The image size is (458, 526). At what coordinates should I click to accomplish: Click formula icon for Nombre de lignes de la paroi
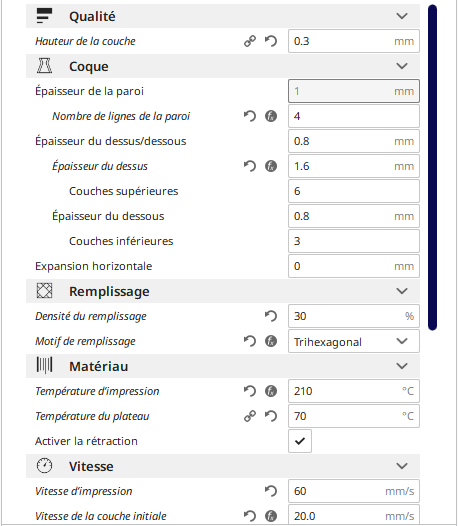[x=271, y=116]
